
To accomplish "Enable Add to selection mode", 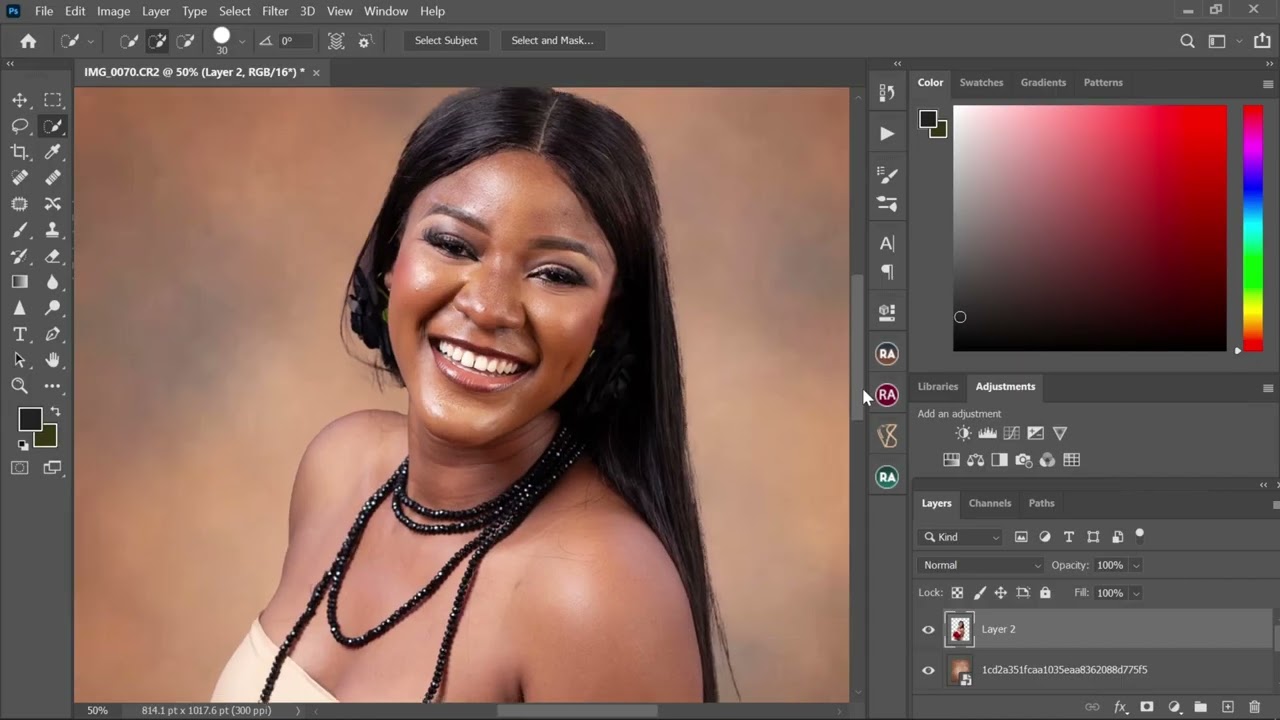I will [157, 41].
